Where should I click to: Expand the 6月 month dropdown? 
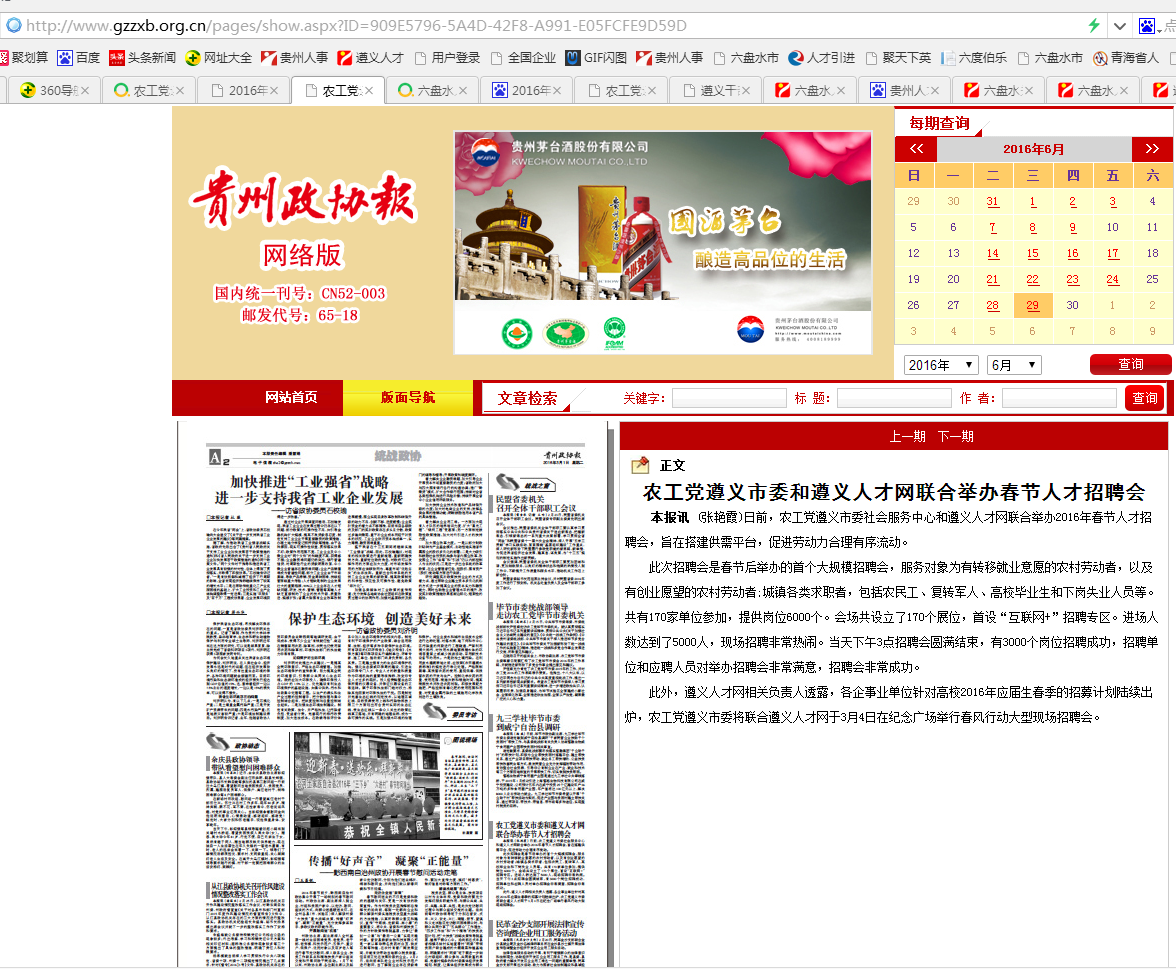click(1014, 365)
